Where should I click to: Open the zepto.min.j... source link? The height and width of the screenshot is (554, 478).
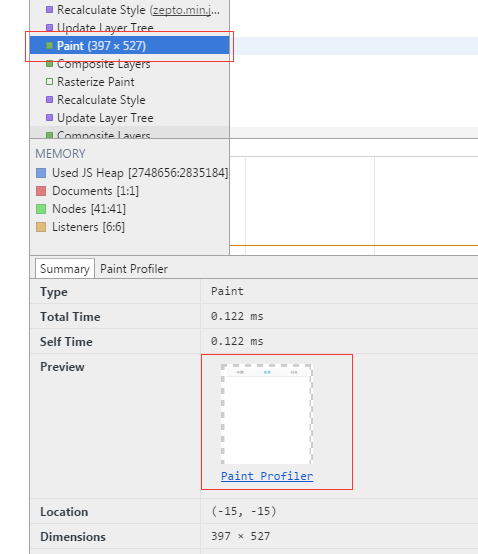click(x=186, y=10)
